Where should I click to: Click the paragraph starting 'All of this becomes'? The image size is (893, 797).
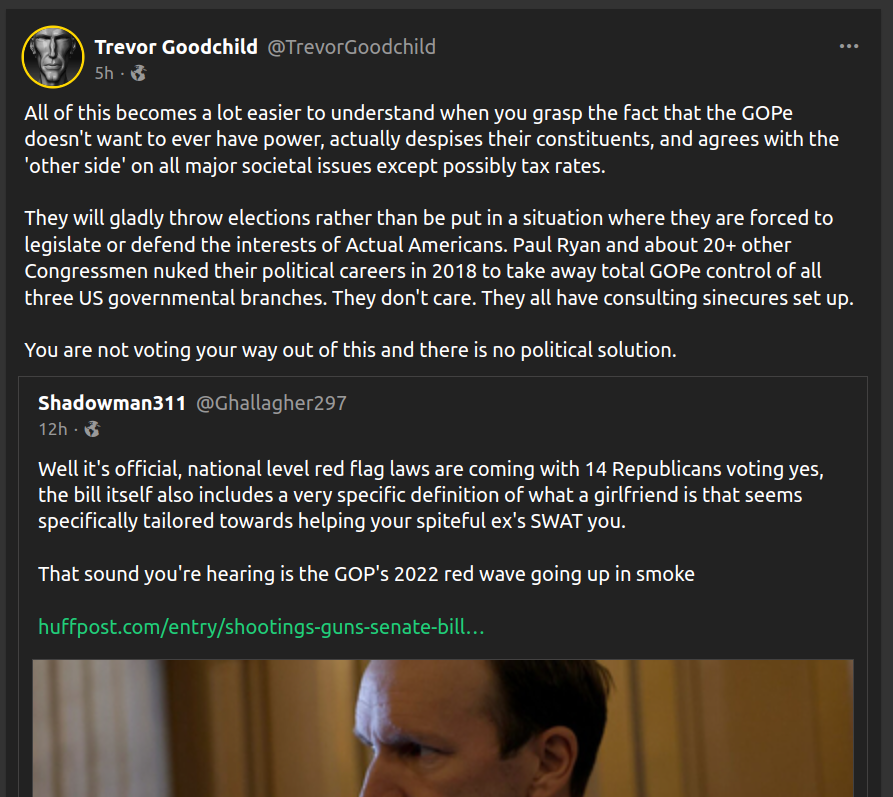pos(431,139)
